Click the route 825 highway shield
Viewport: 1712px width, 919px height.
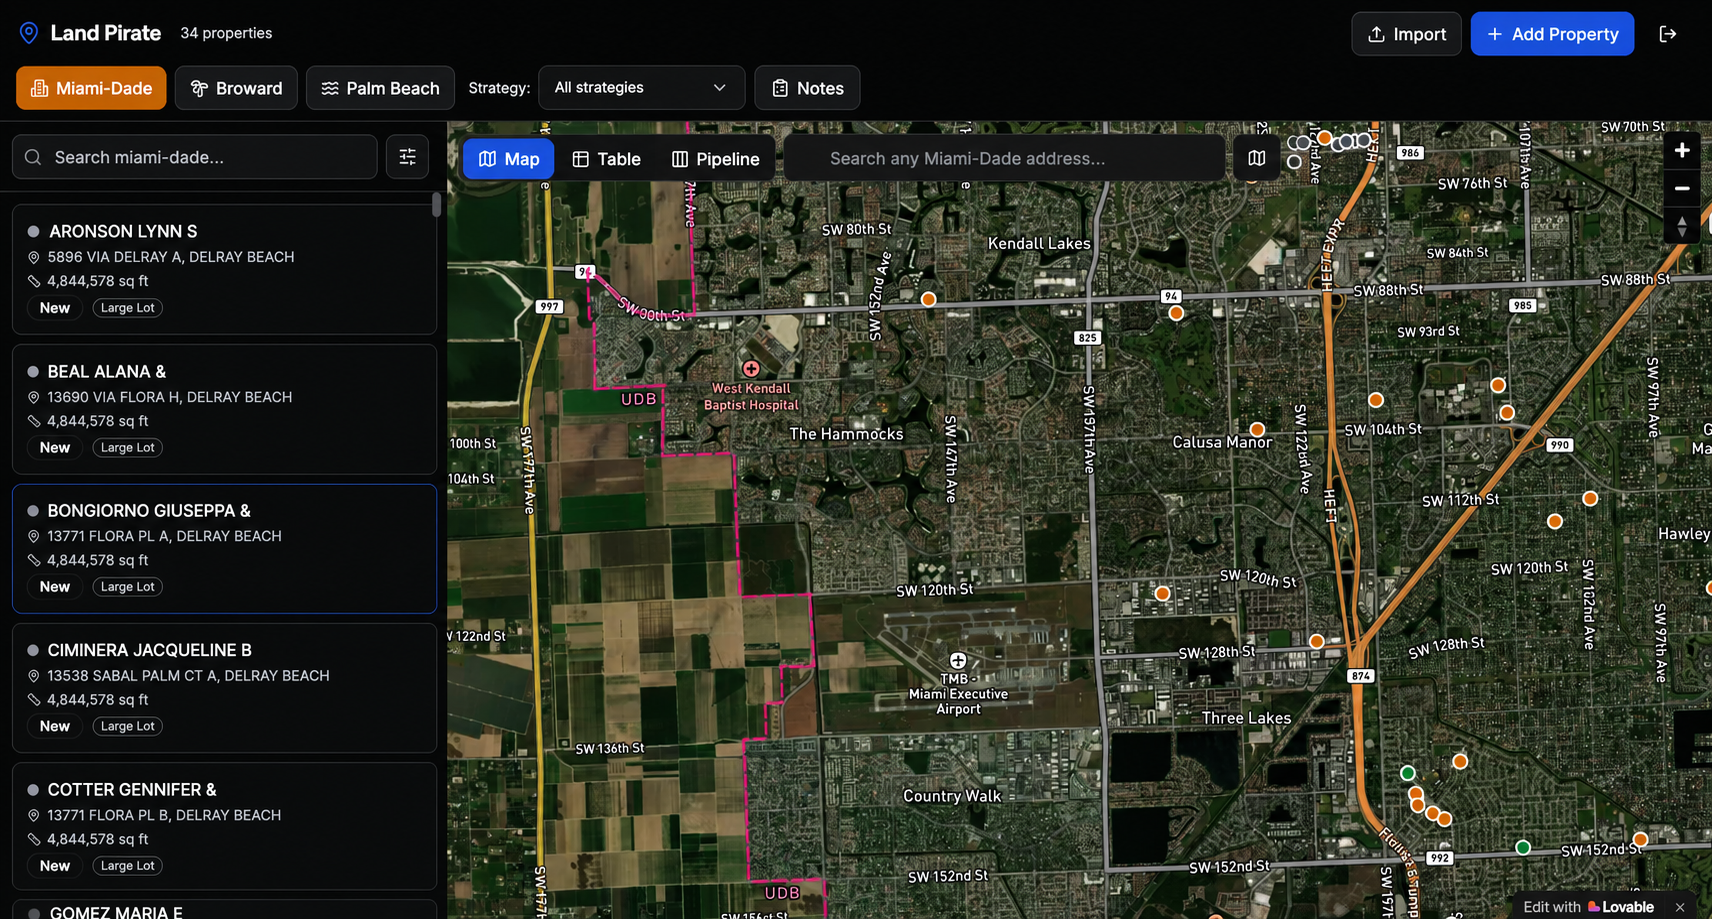(x=1088, y=338)
